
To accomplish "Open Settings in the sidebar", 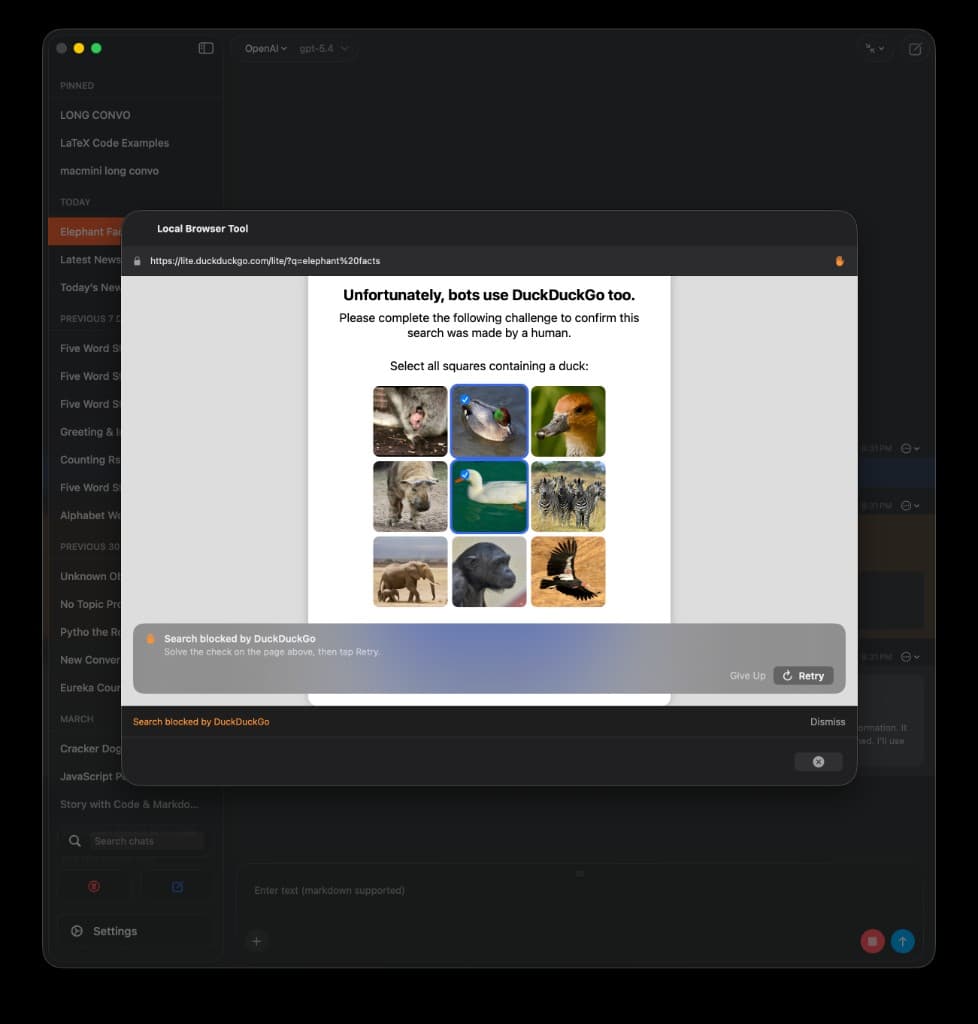I will pyautogui.click(x=114, y=931).
